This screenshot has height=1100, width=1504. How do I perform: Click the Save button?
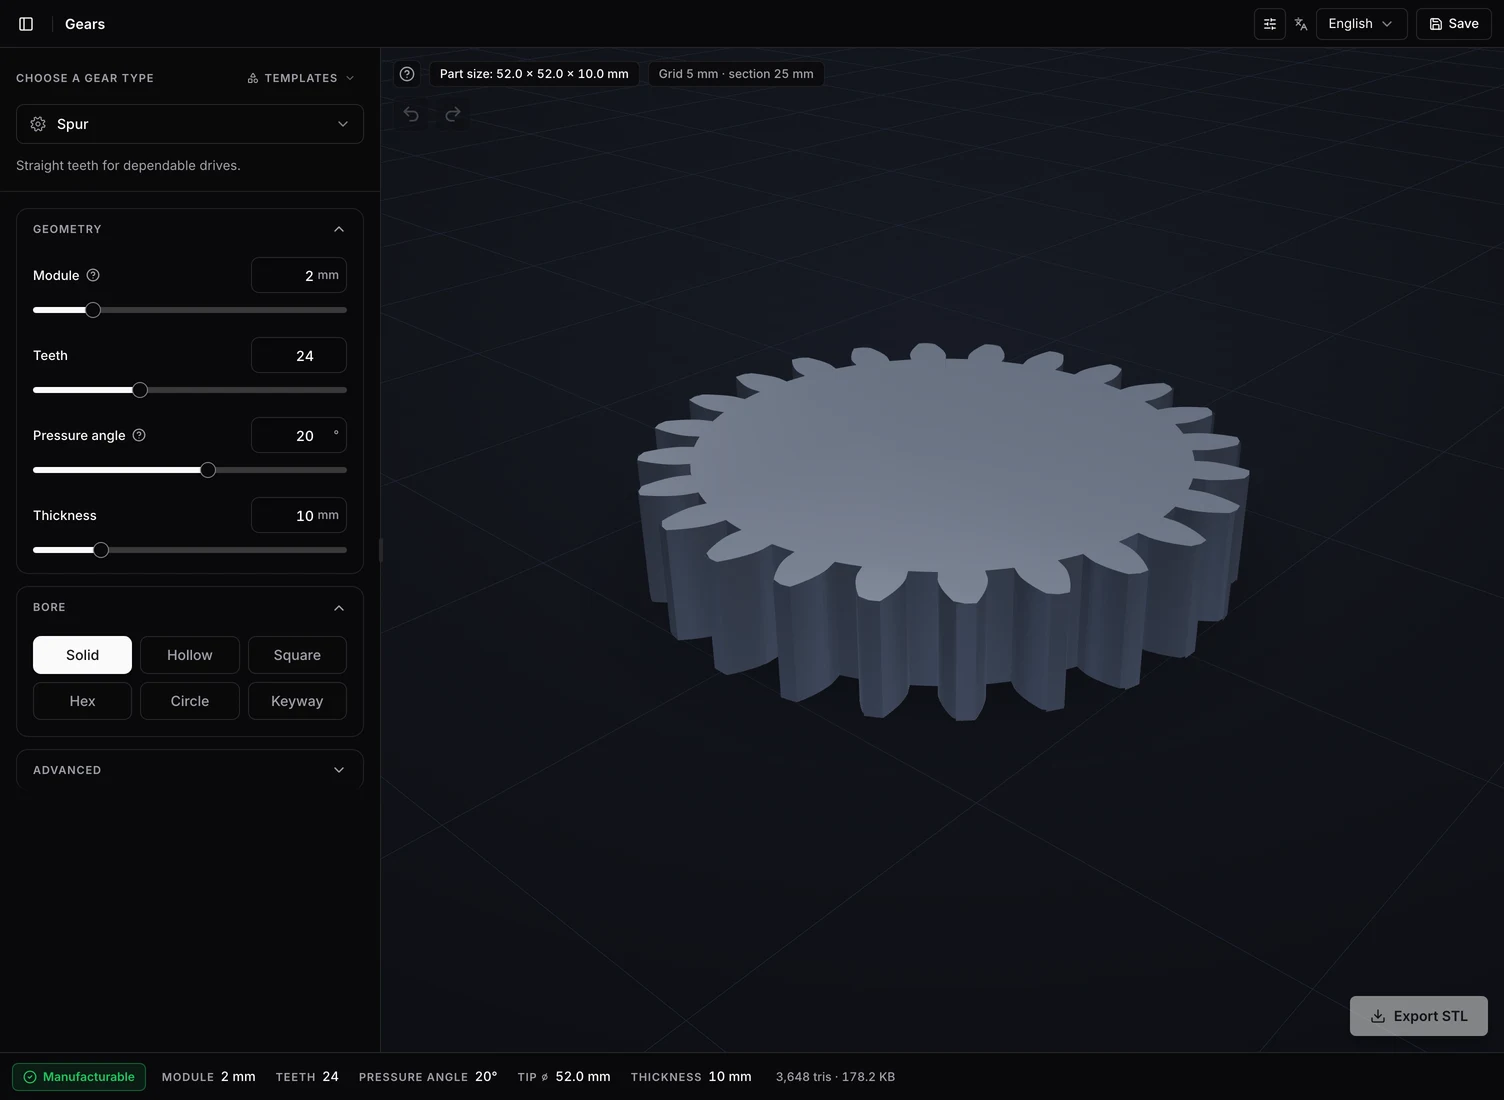[1454, 24]
